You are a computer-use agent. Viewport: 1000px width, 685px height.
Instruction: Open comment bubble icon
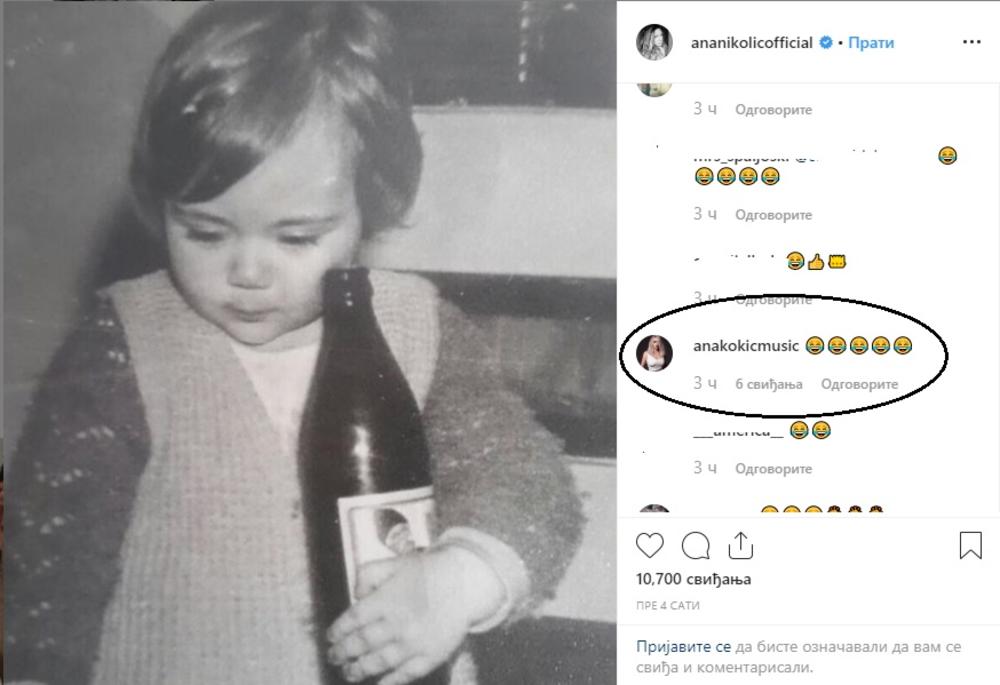[696, 545]
